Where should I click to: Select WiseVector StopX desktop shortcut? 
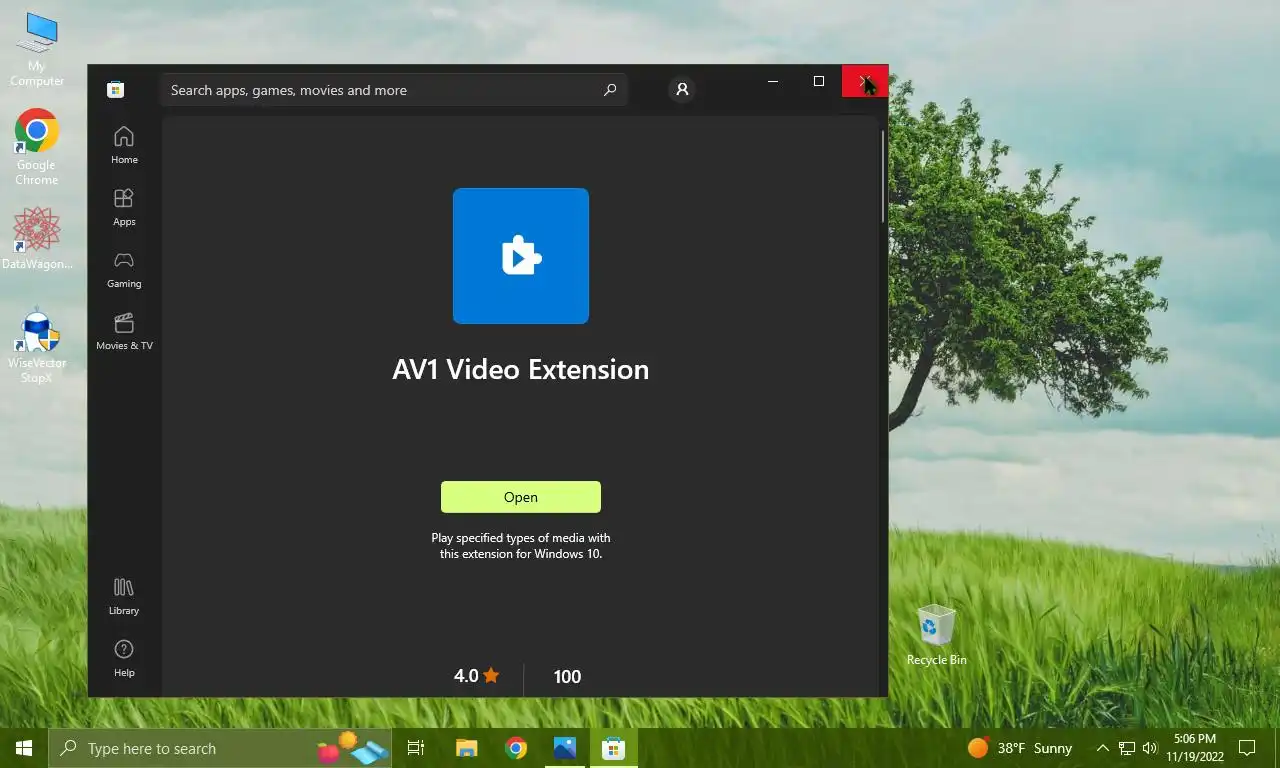pyautogui.click(x=37, y=346)
